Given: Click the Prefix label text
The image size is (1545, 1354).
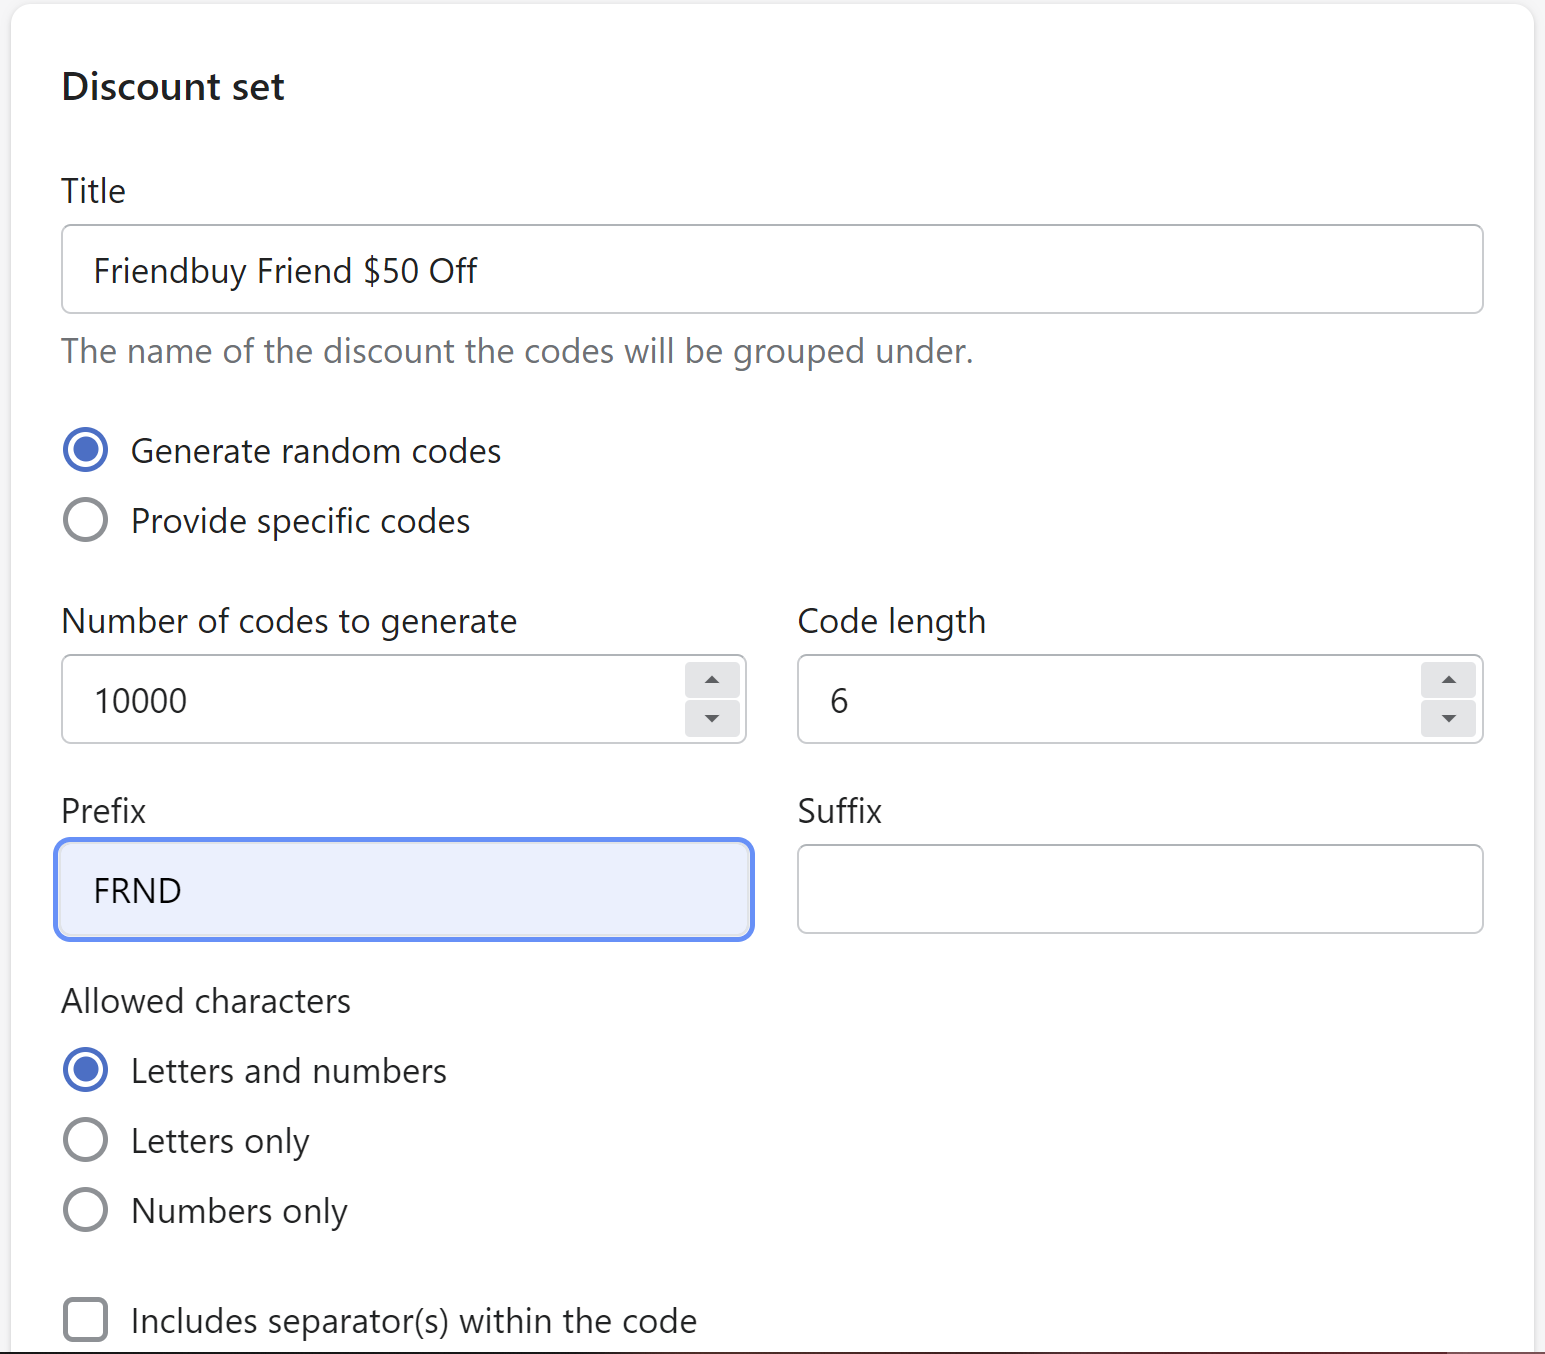Looking at the screenshot, I should point(103,811).
